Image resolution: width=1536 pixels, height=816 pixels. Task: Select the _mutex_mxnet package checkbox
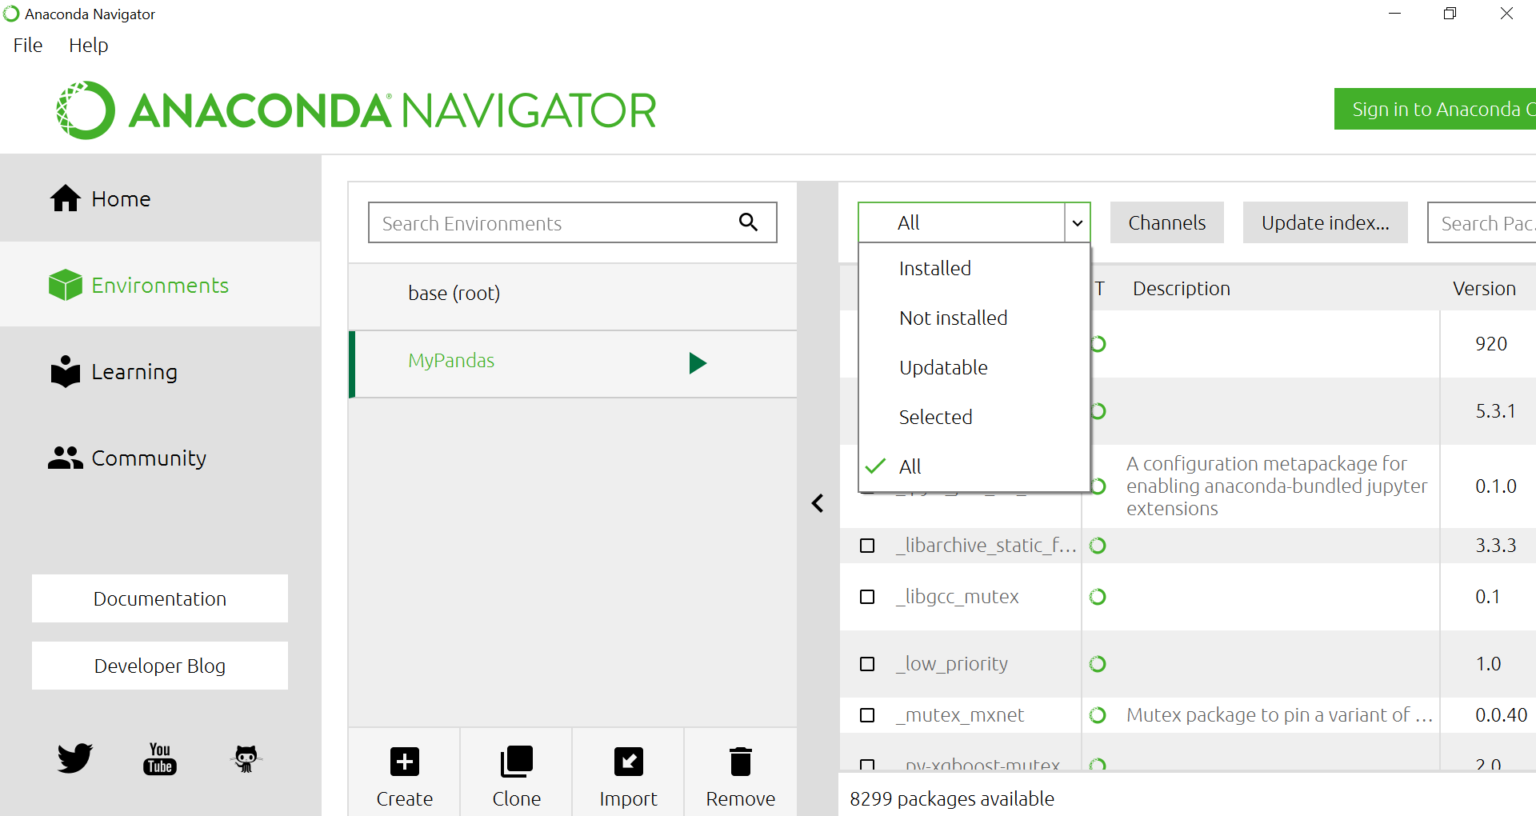coord(867,715)
